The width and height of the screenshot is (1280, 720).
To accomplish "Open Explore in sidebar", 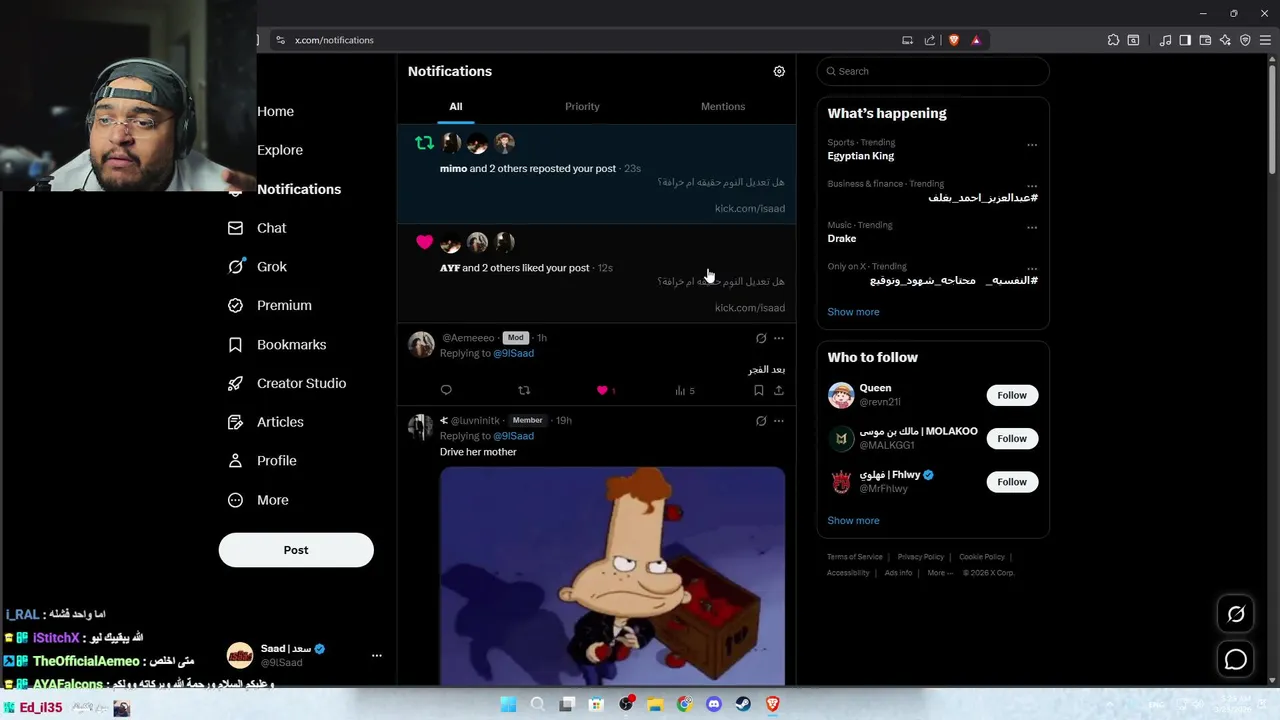I will [x=280, y=150].
